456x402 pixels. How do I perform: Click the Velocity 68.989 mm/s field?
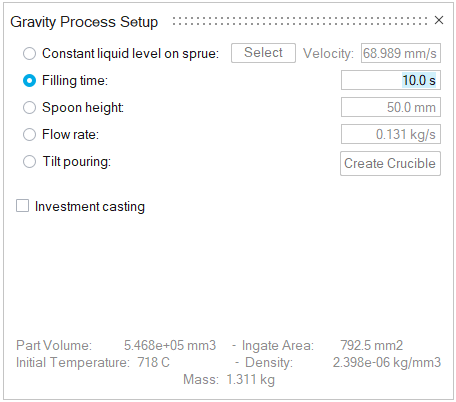(401, 53)
